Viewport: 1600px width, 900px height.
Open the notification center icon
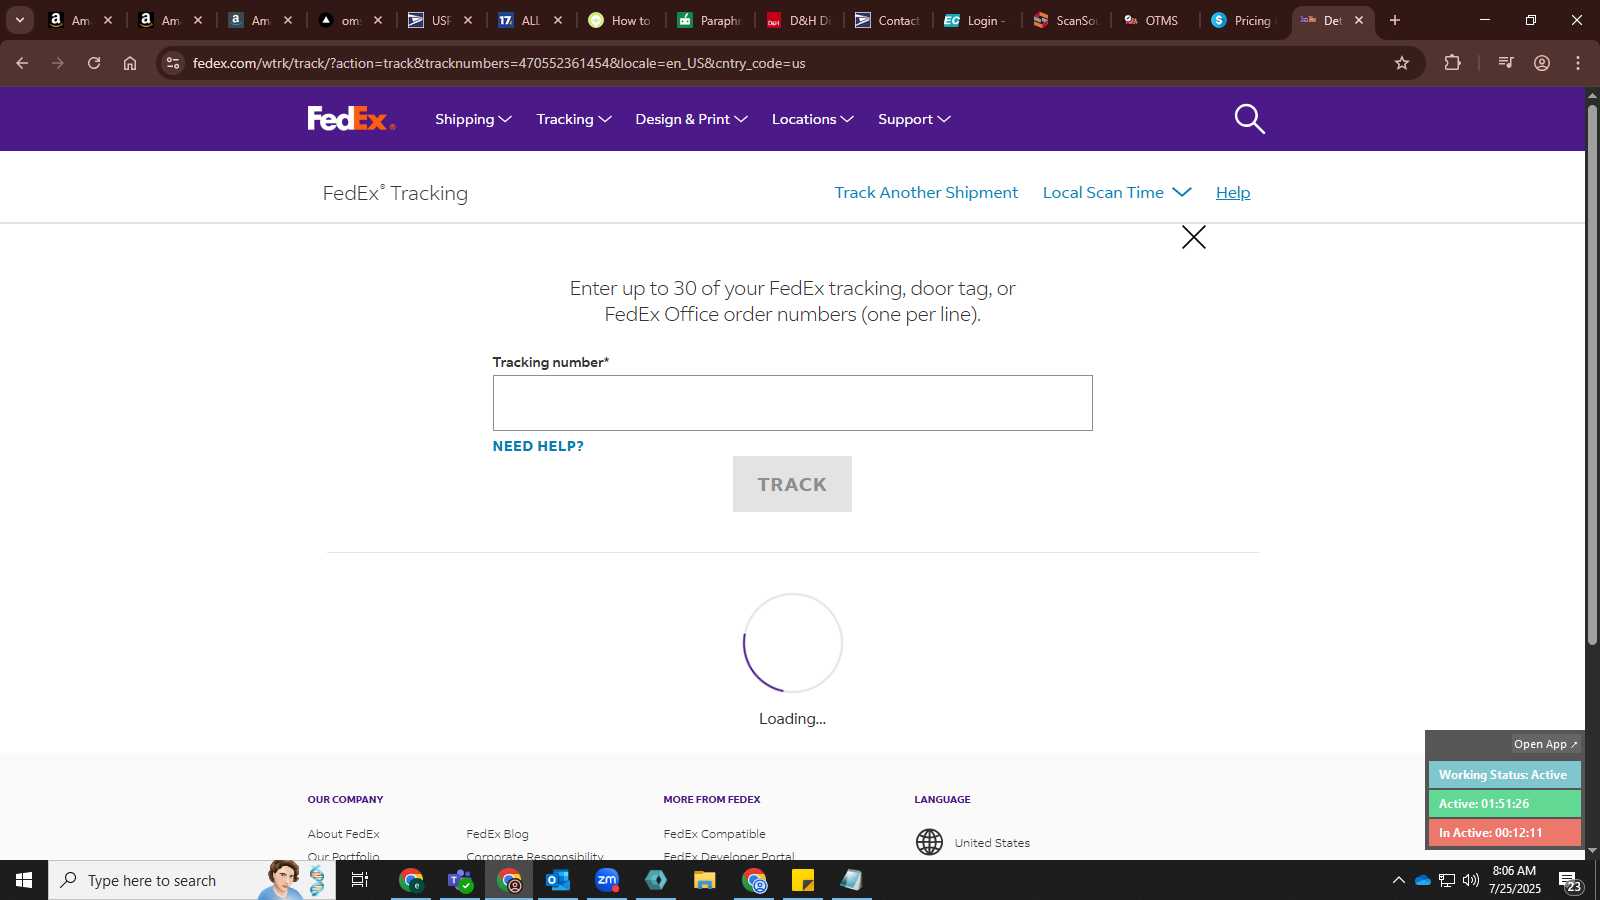coord(1570,881)
